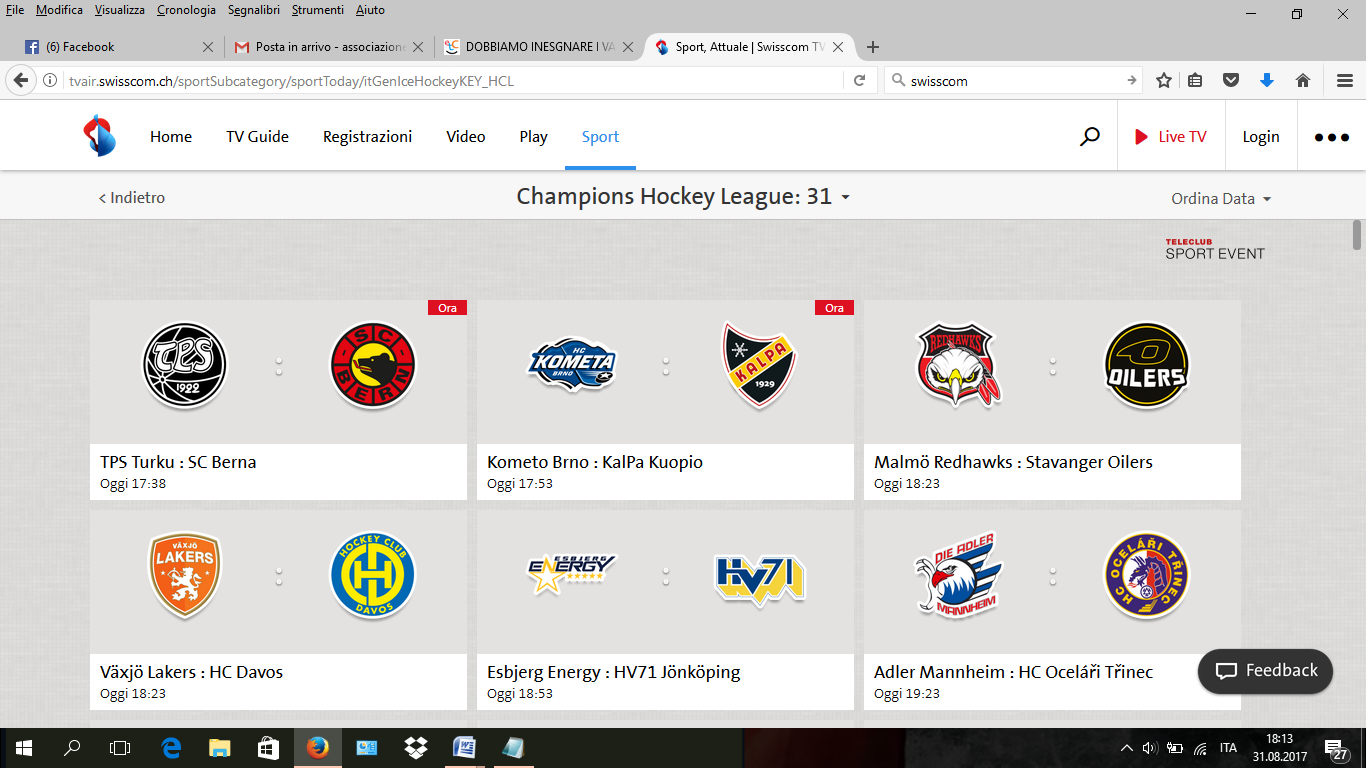Click the Firefox home icon
The image size is (1366, 768).
(1303, 81)
